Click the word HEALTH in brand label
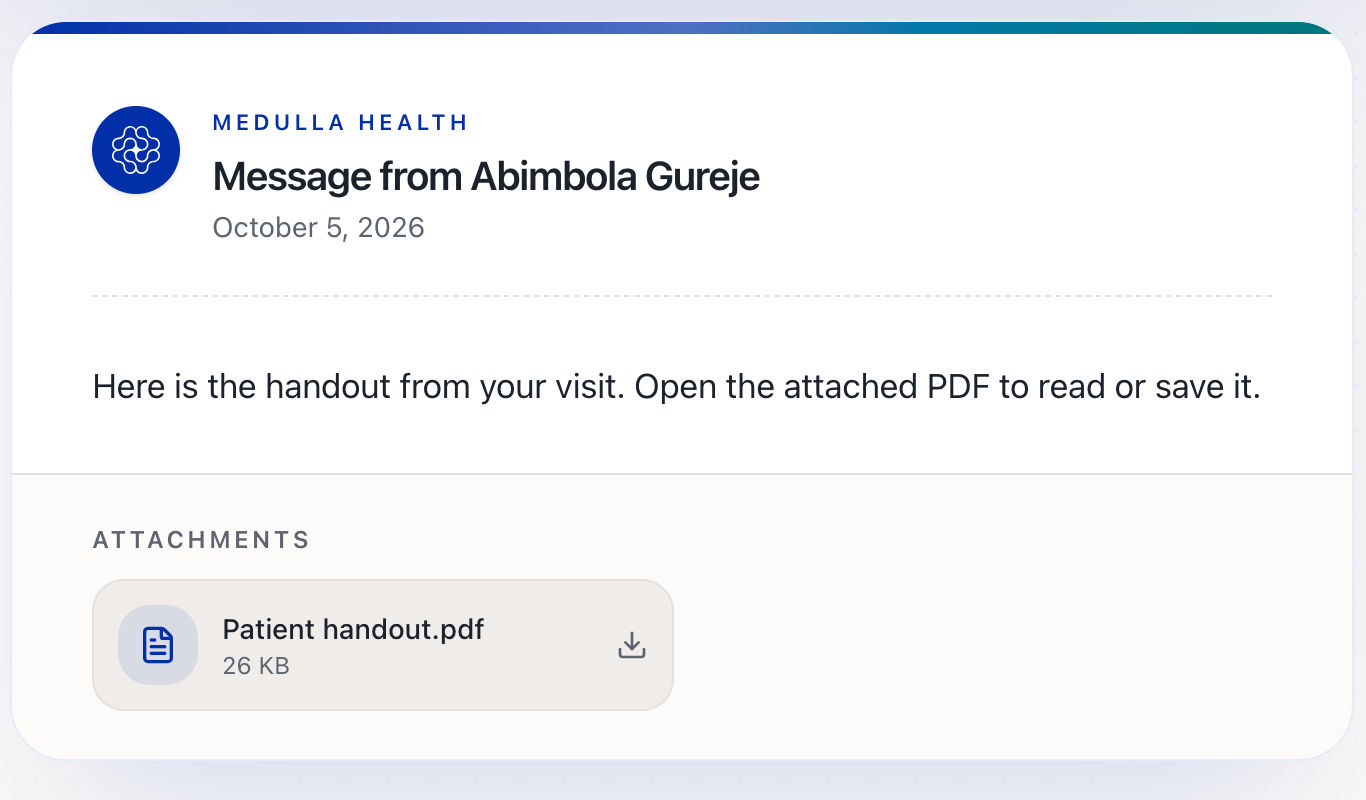Screen dimensions: 1366x800 tap(413, 123)
